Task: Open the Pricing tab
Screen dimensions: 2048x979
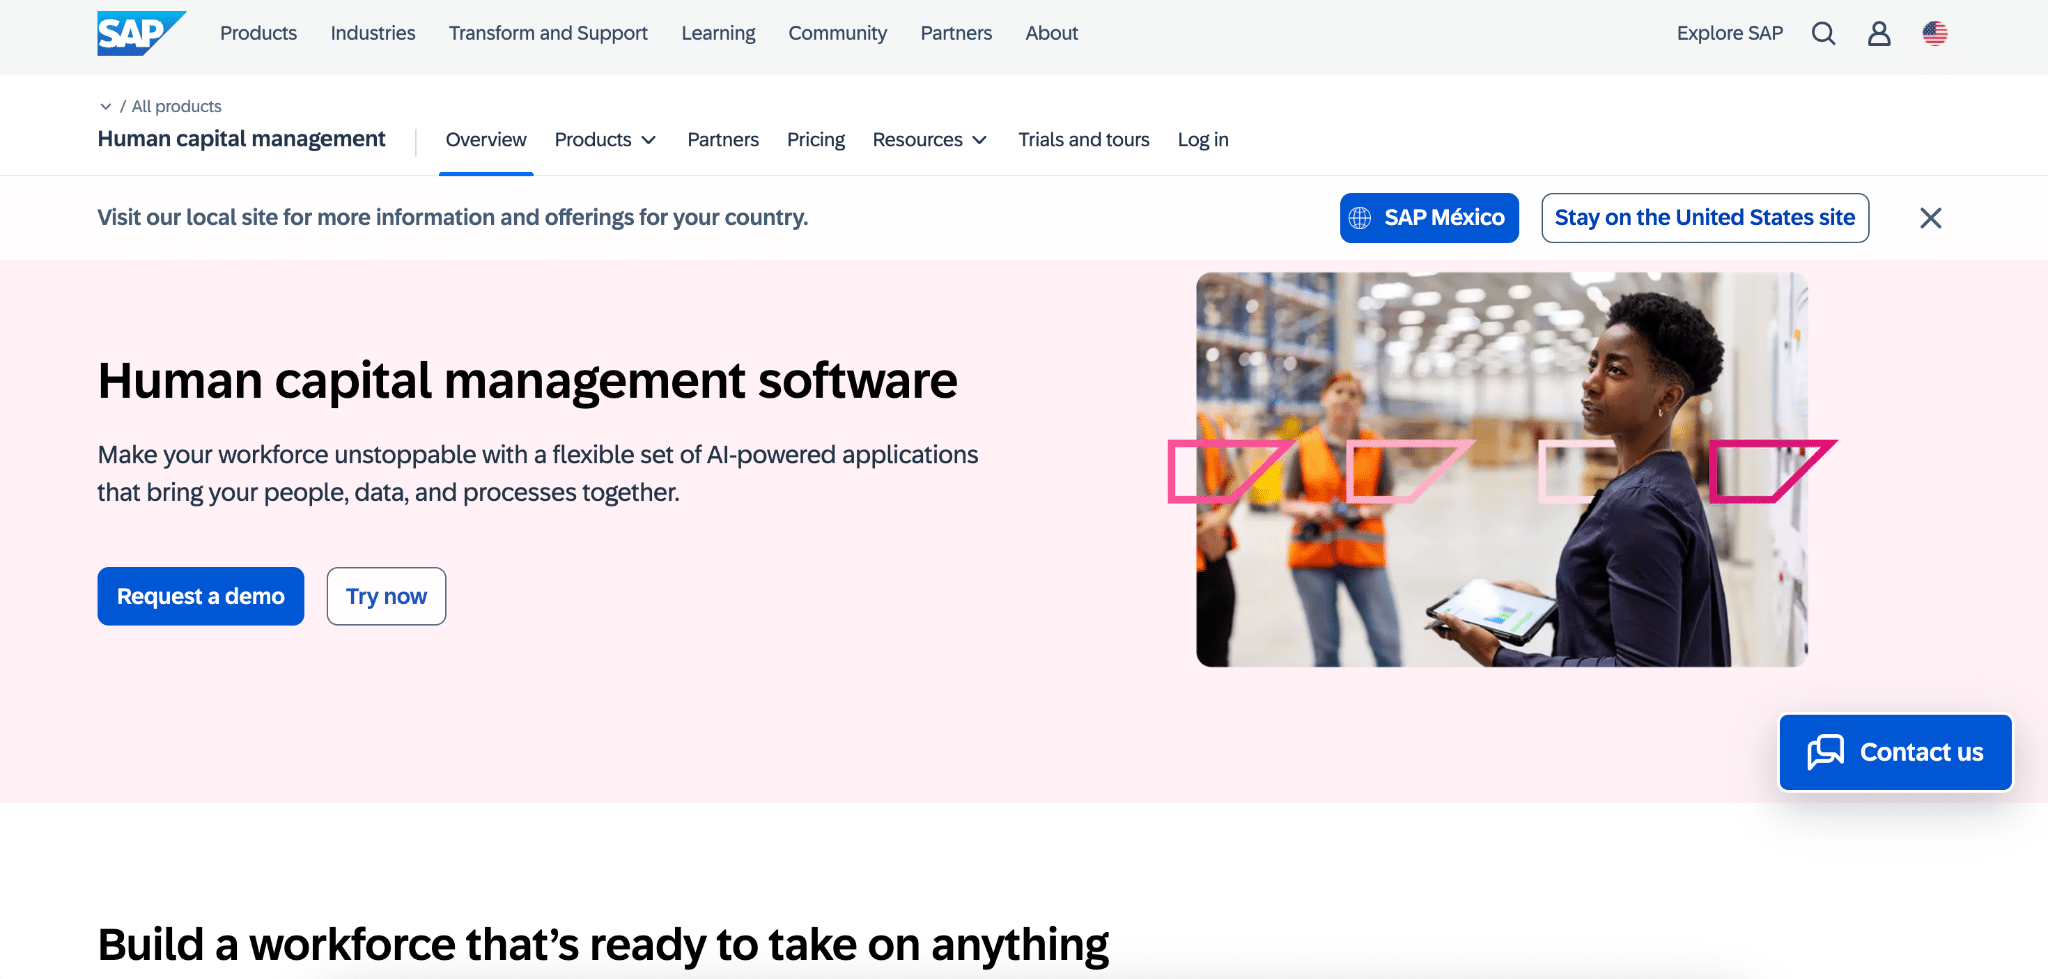Action: pos(815,140)
